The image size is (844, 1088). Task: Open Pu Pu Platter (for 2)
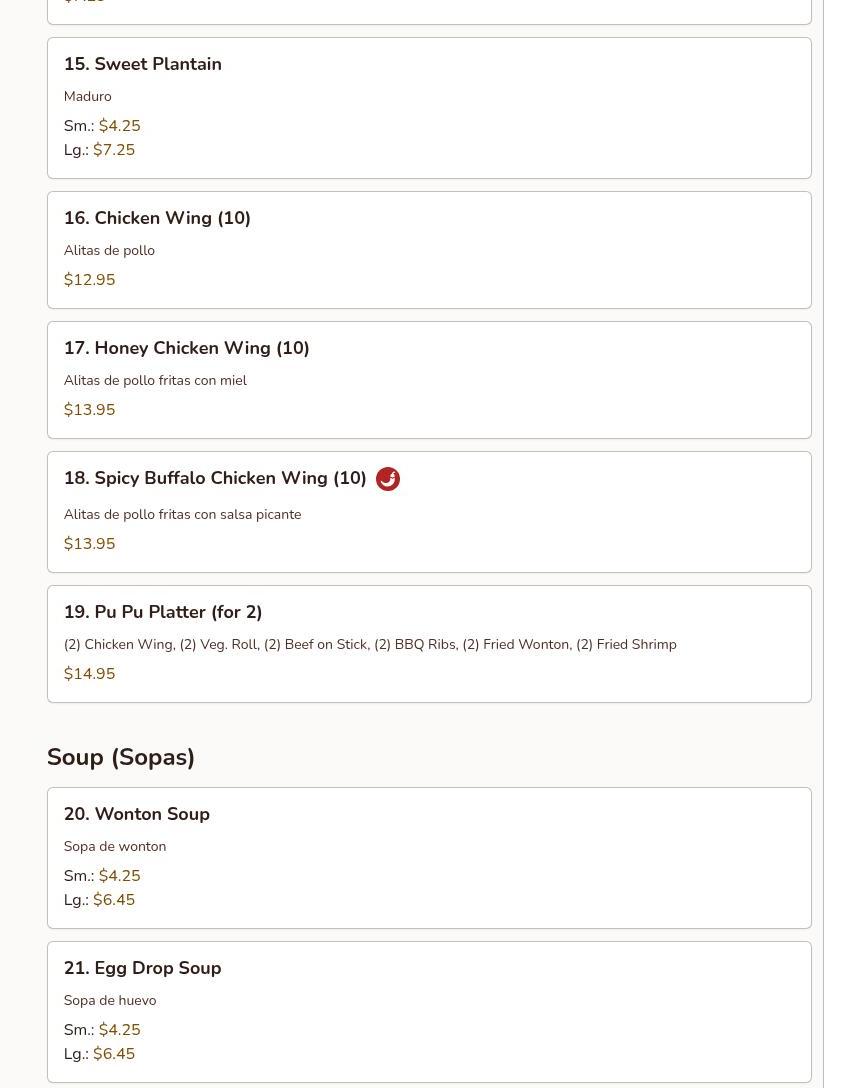click(429, 644)
